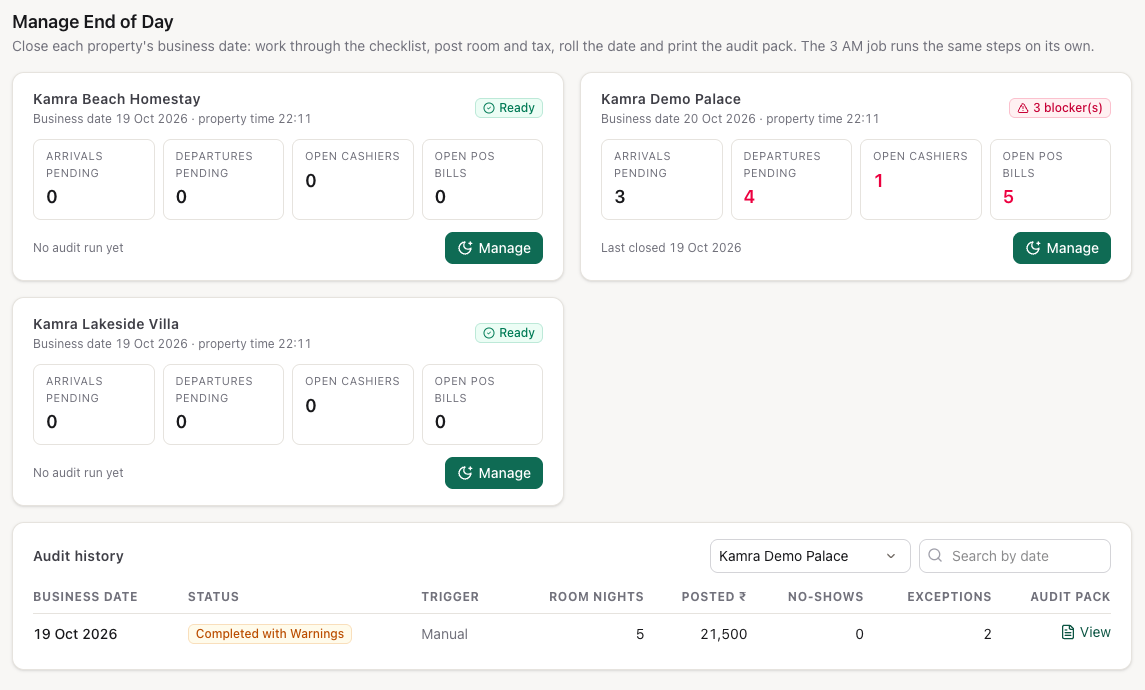This screenshot has height=690, width=1145.
Task: Click No audit run yet under Lakeside Villa
Action: (x=78, y=472)
